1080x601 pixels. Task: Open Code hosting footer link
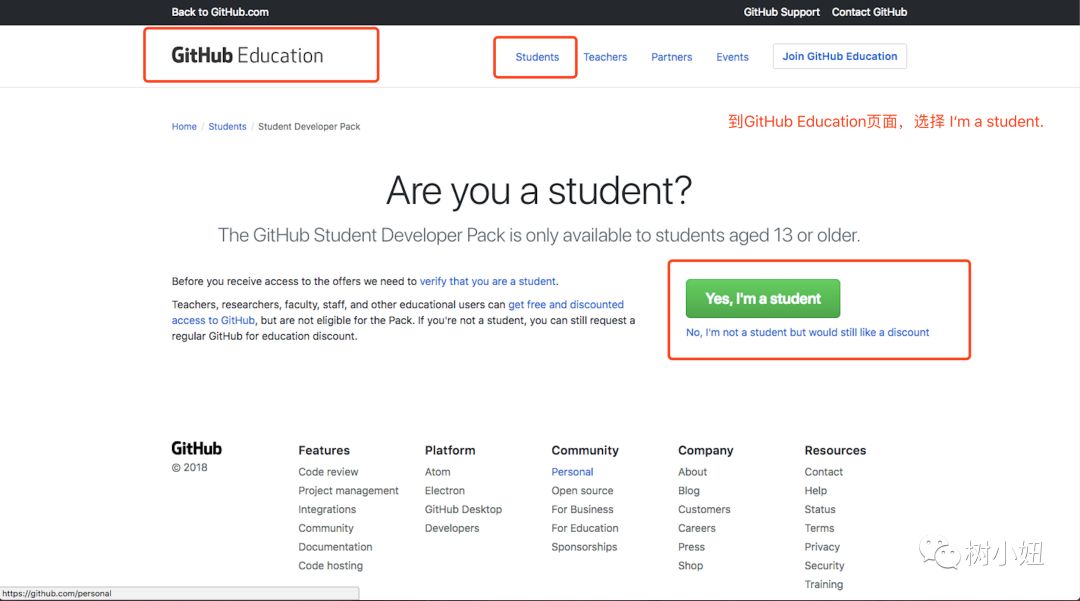[331, 566]
